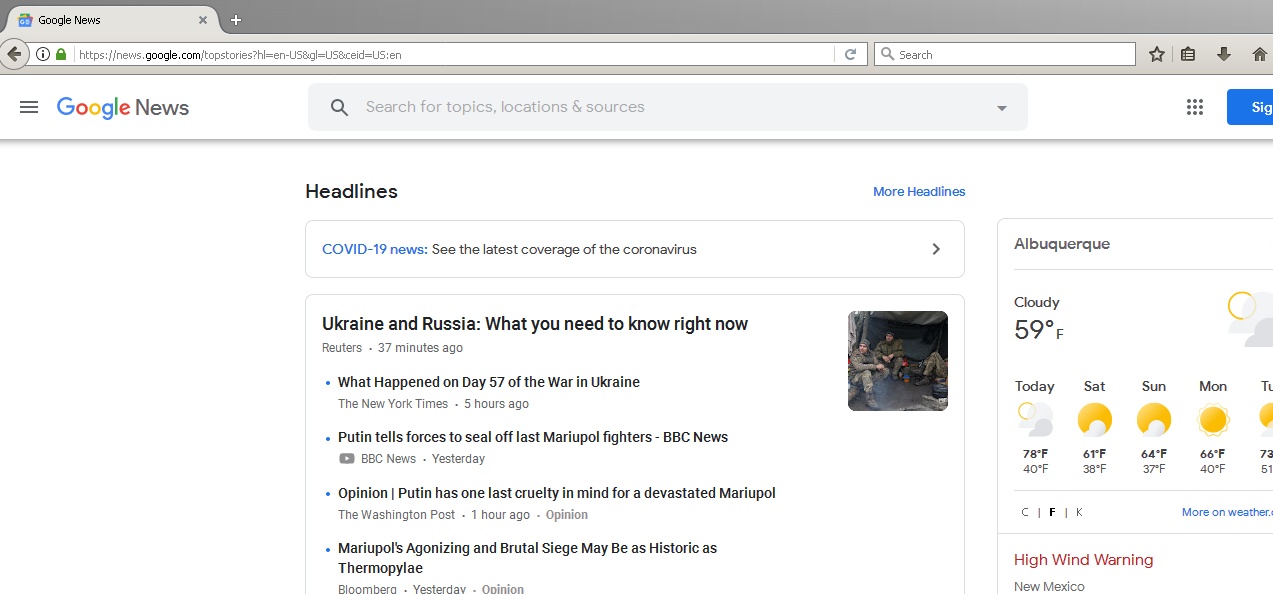Open Mariupol's Agonizing and Brutal Siege article
The height and width of the screenshot is (594, 1273).
pos(527,558)
